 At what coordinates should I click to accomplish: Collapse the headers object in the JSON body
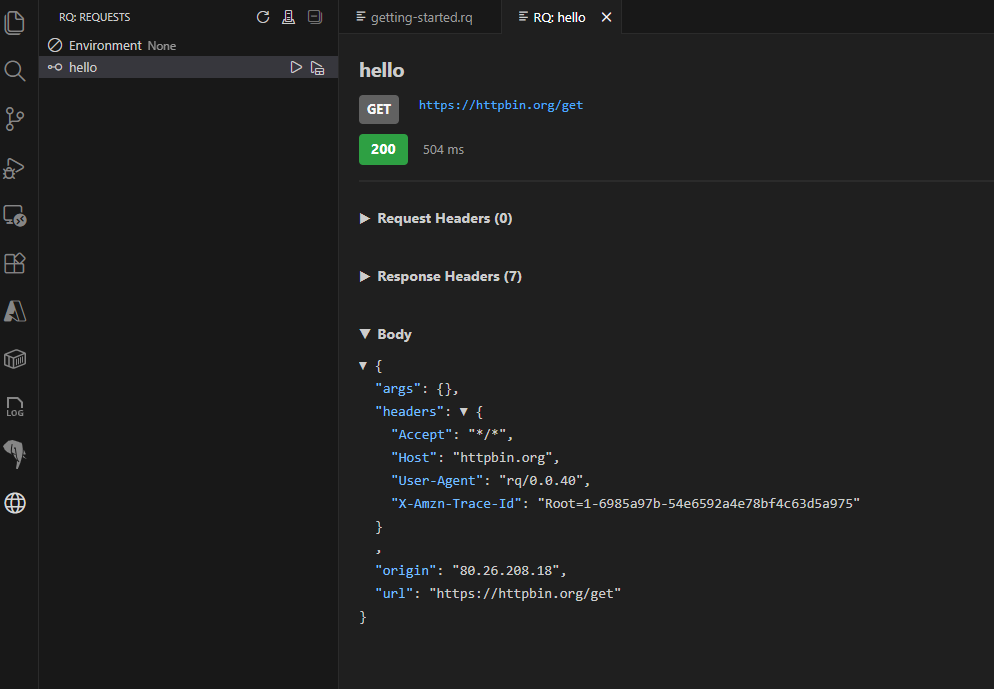click(x=462, y=411)
